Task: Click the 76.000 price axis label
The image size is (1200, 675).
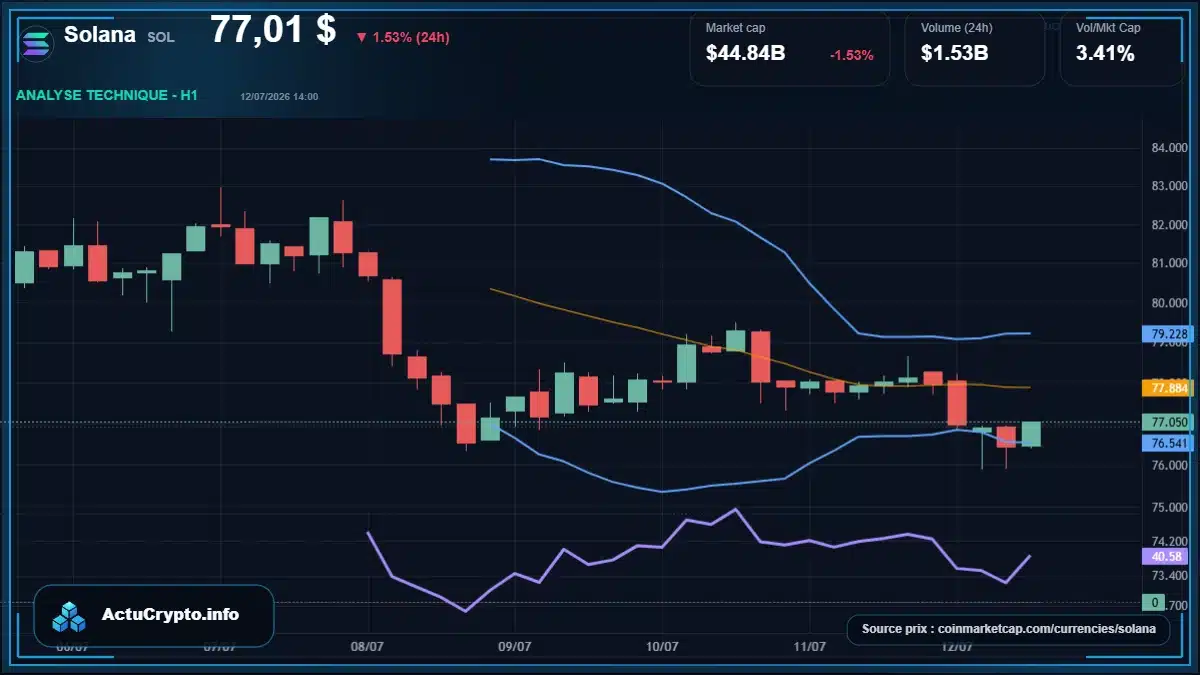Action: 1169,466
